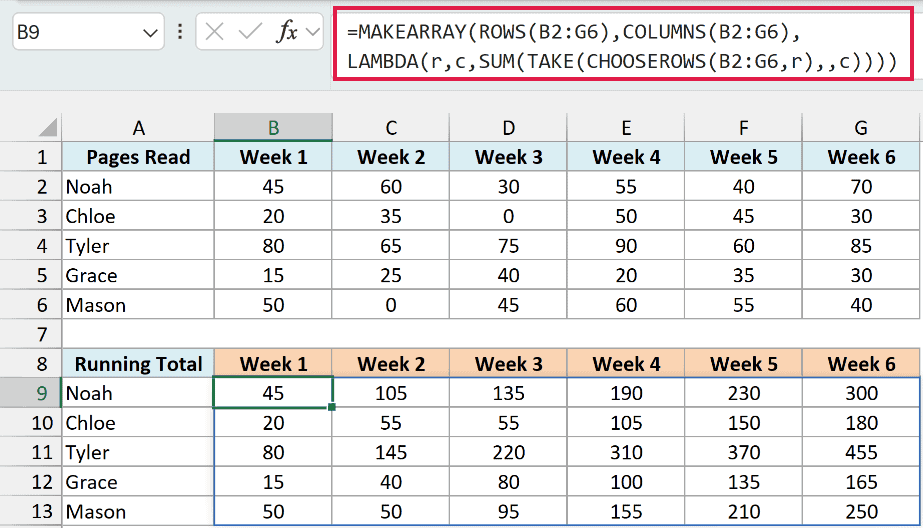Click 'Tyler' name in row 11
This screenshot has height=528, width=923.
(x=87, y=452)
